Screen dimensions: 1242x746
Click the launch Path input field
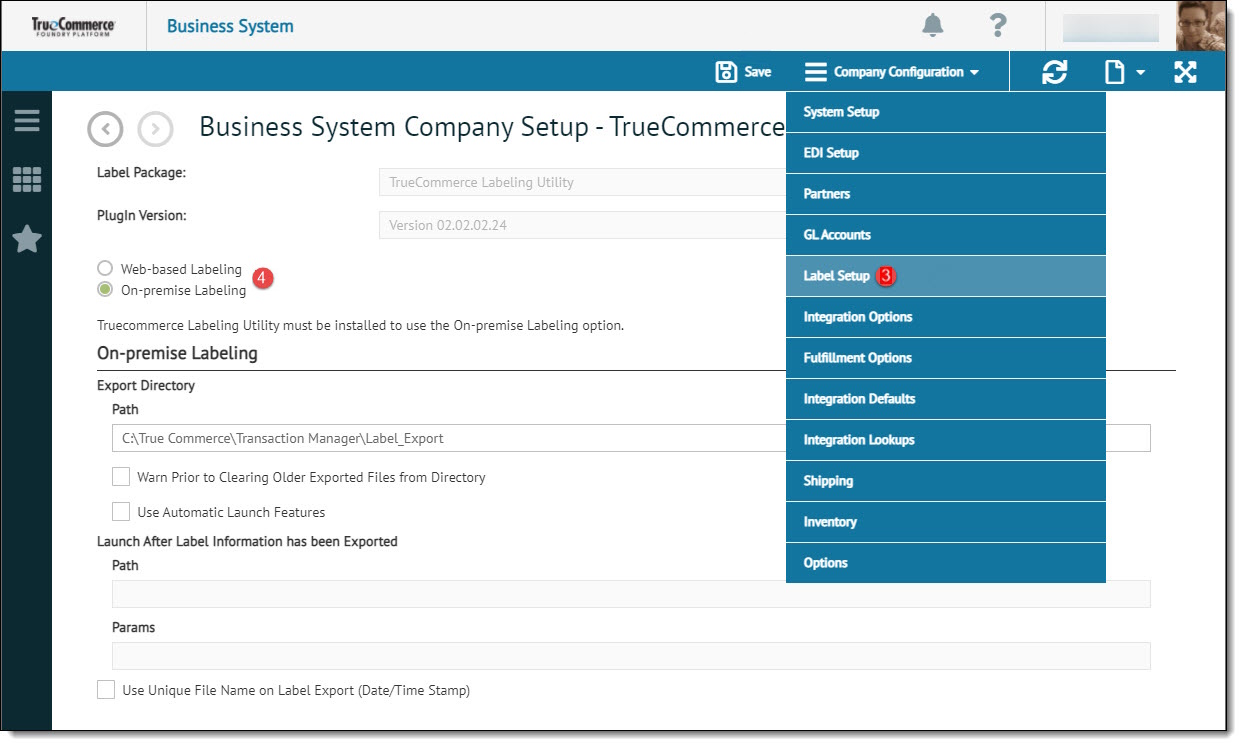[631, 594]
